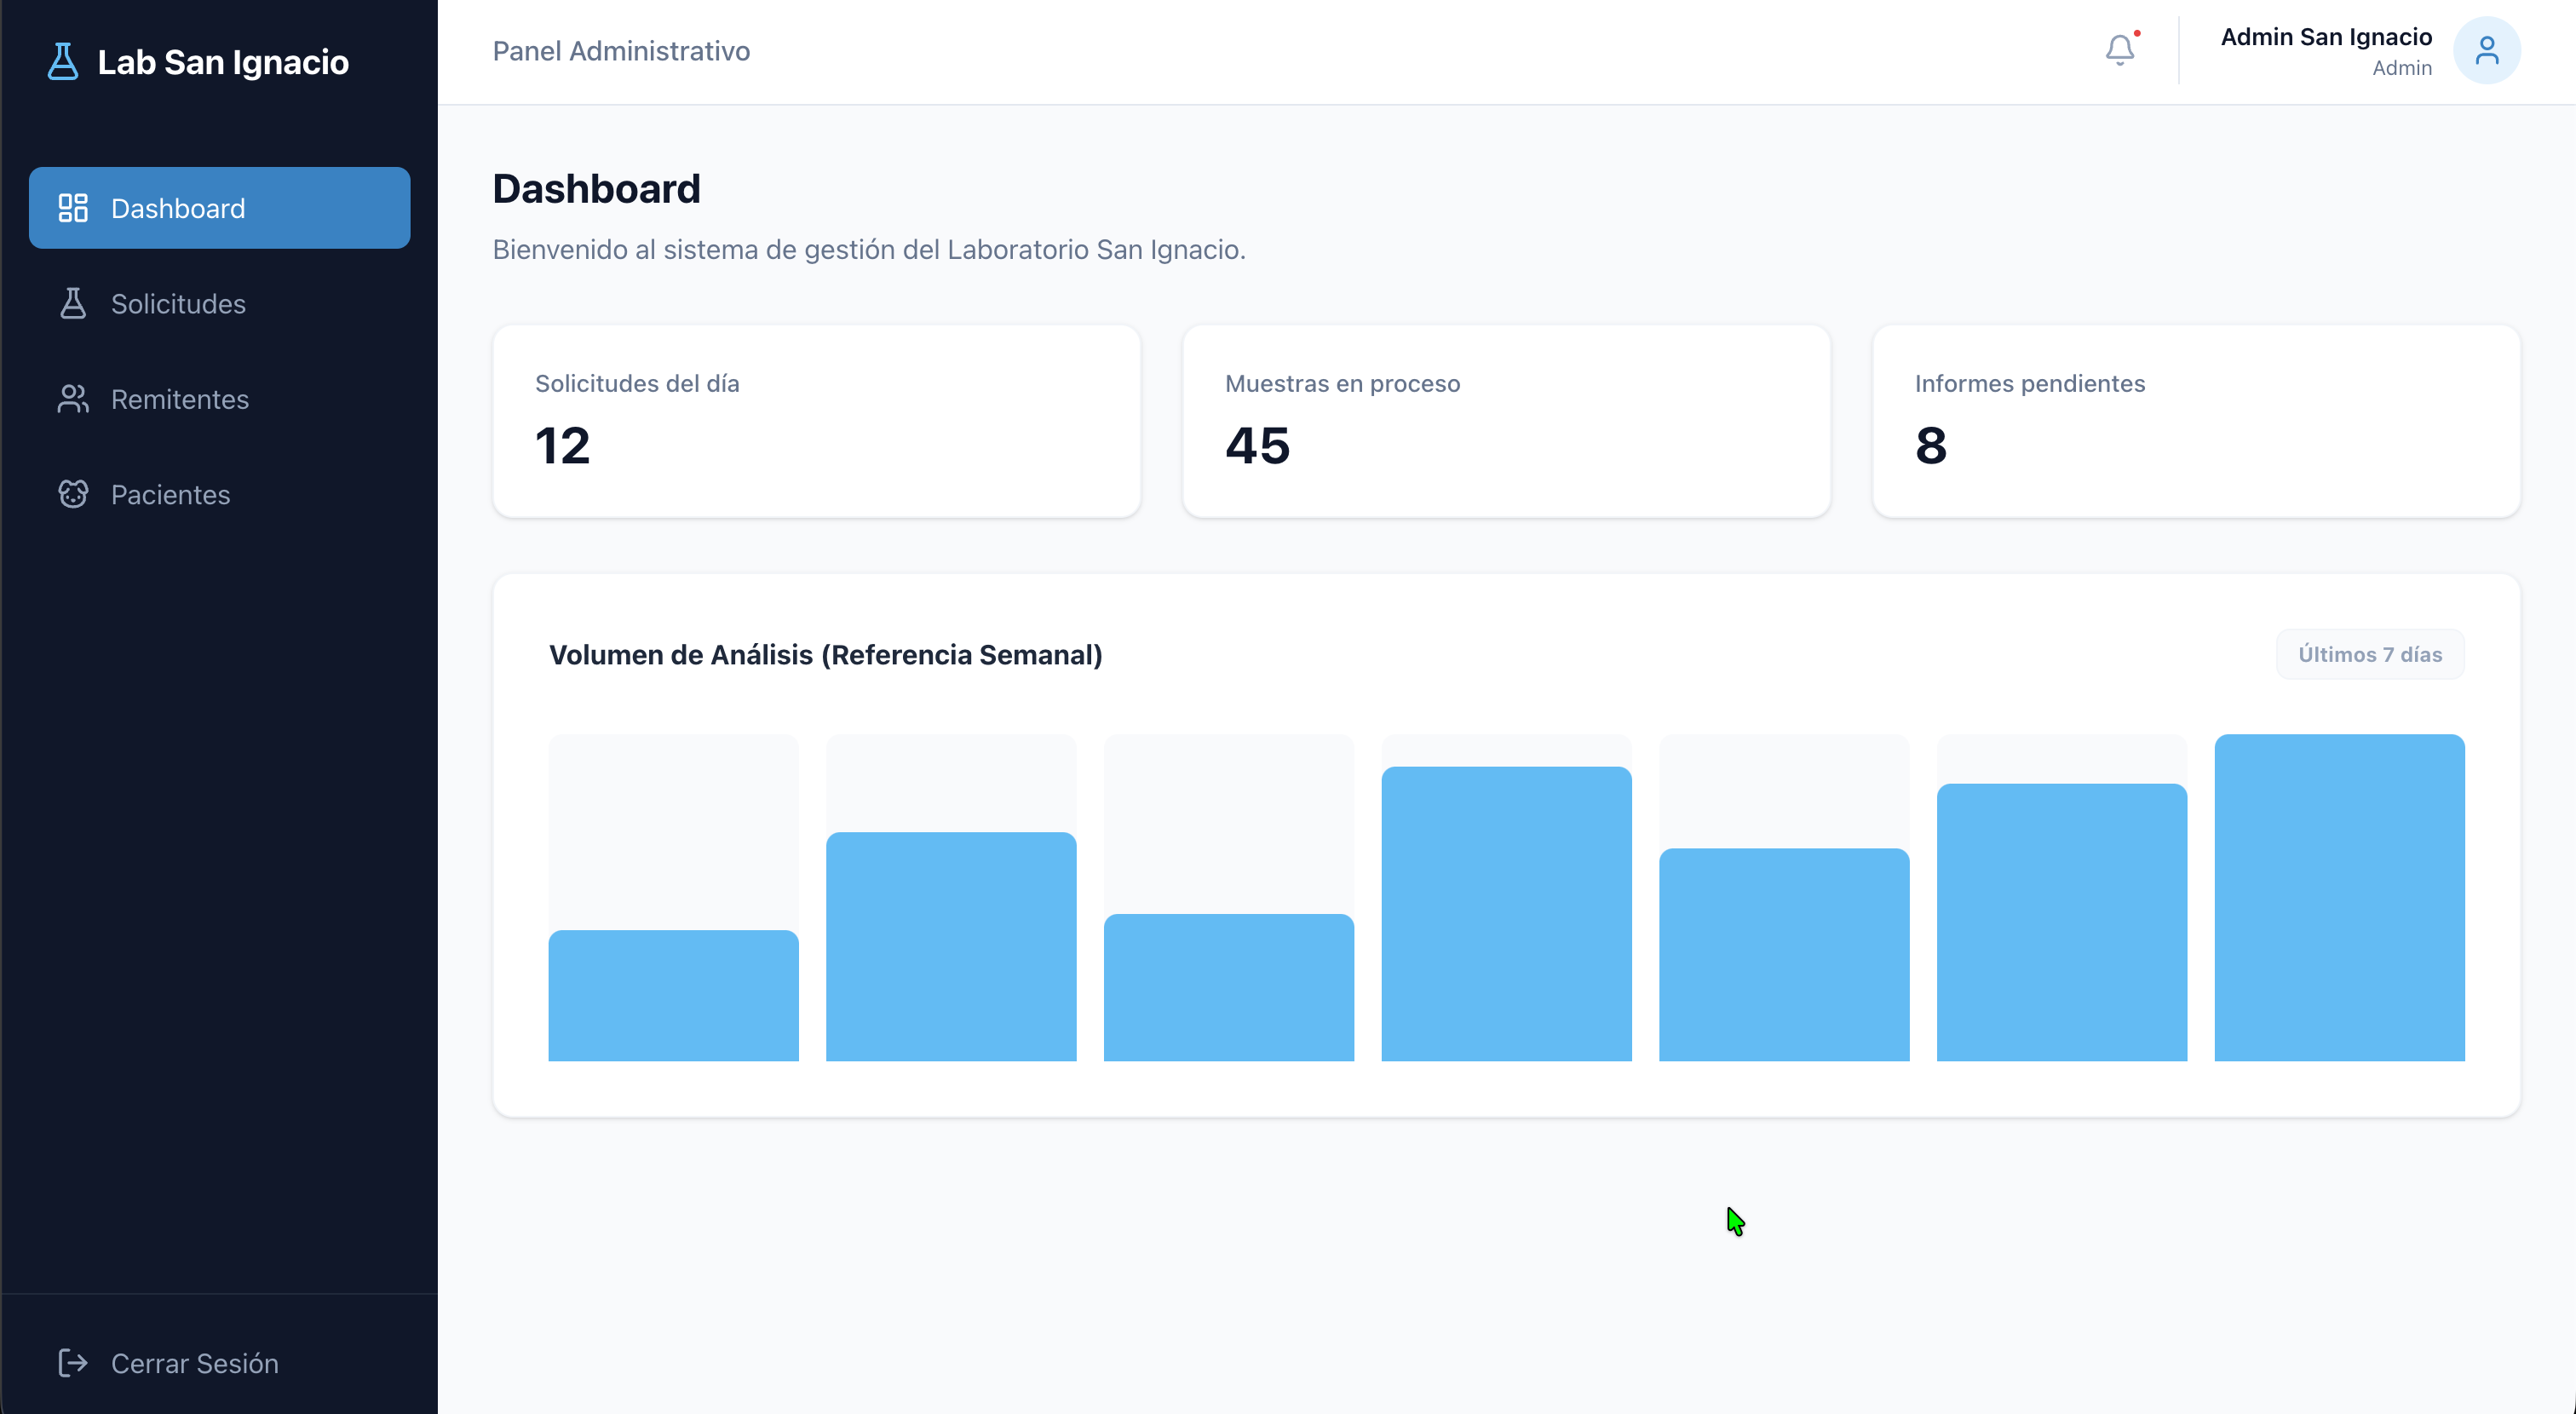Select the Dashboard sidebar entry
Screen dimensions: 2576x1414
[220, 208]
